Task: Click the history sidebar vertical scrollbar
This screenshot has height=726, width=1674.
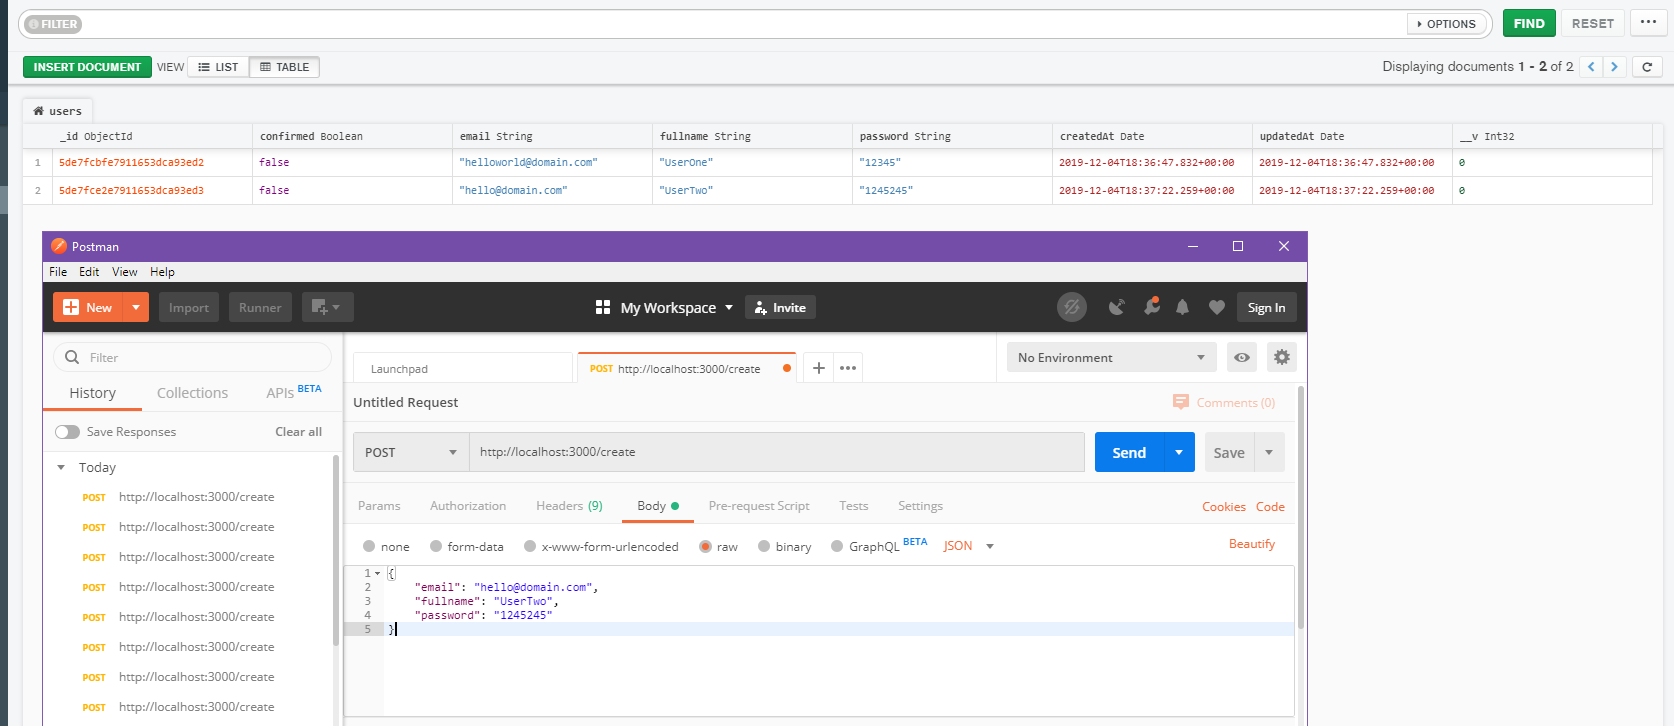Action: click(336, 550)
